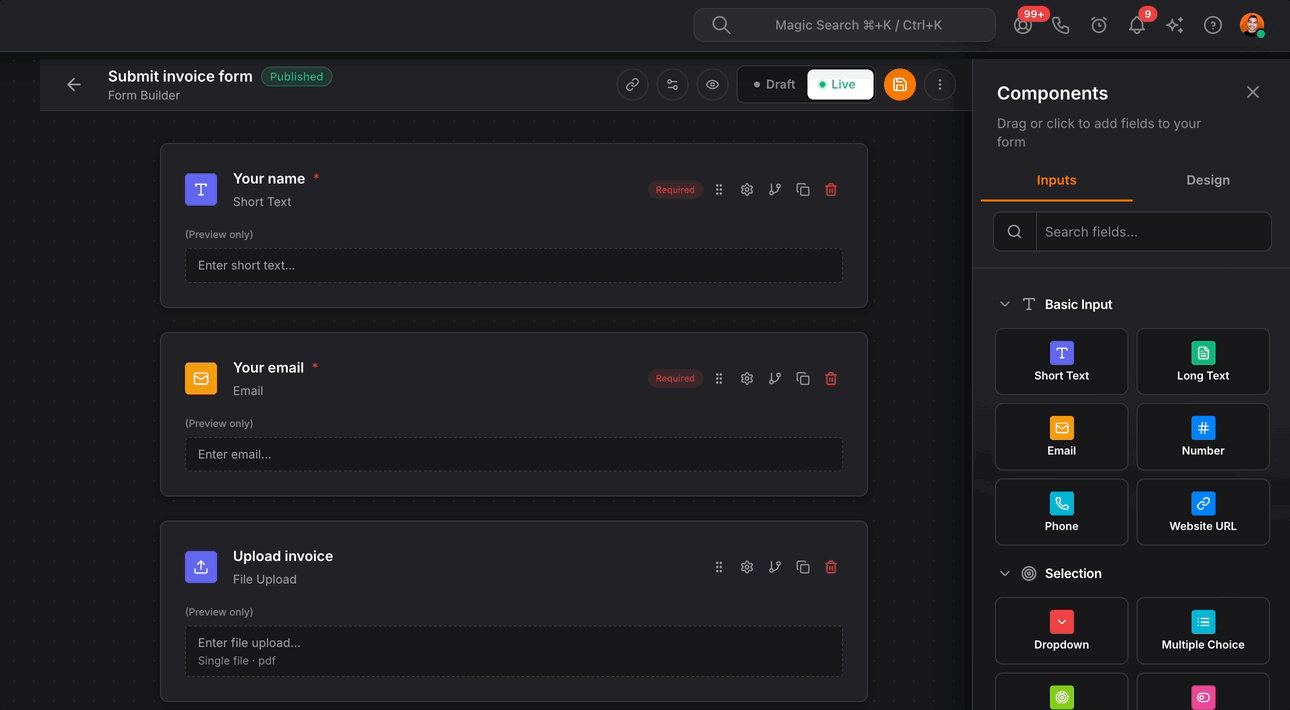Open the three-dot more options menu

(x=939, y=85)
